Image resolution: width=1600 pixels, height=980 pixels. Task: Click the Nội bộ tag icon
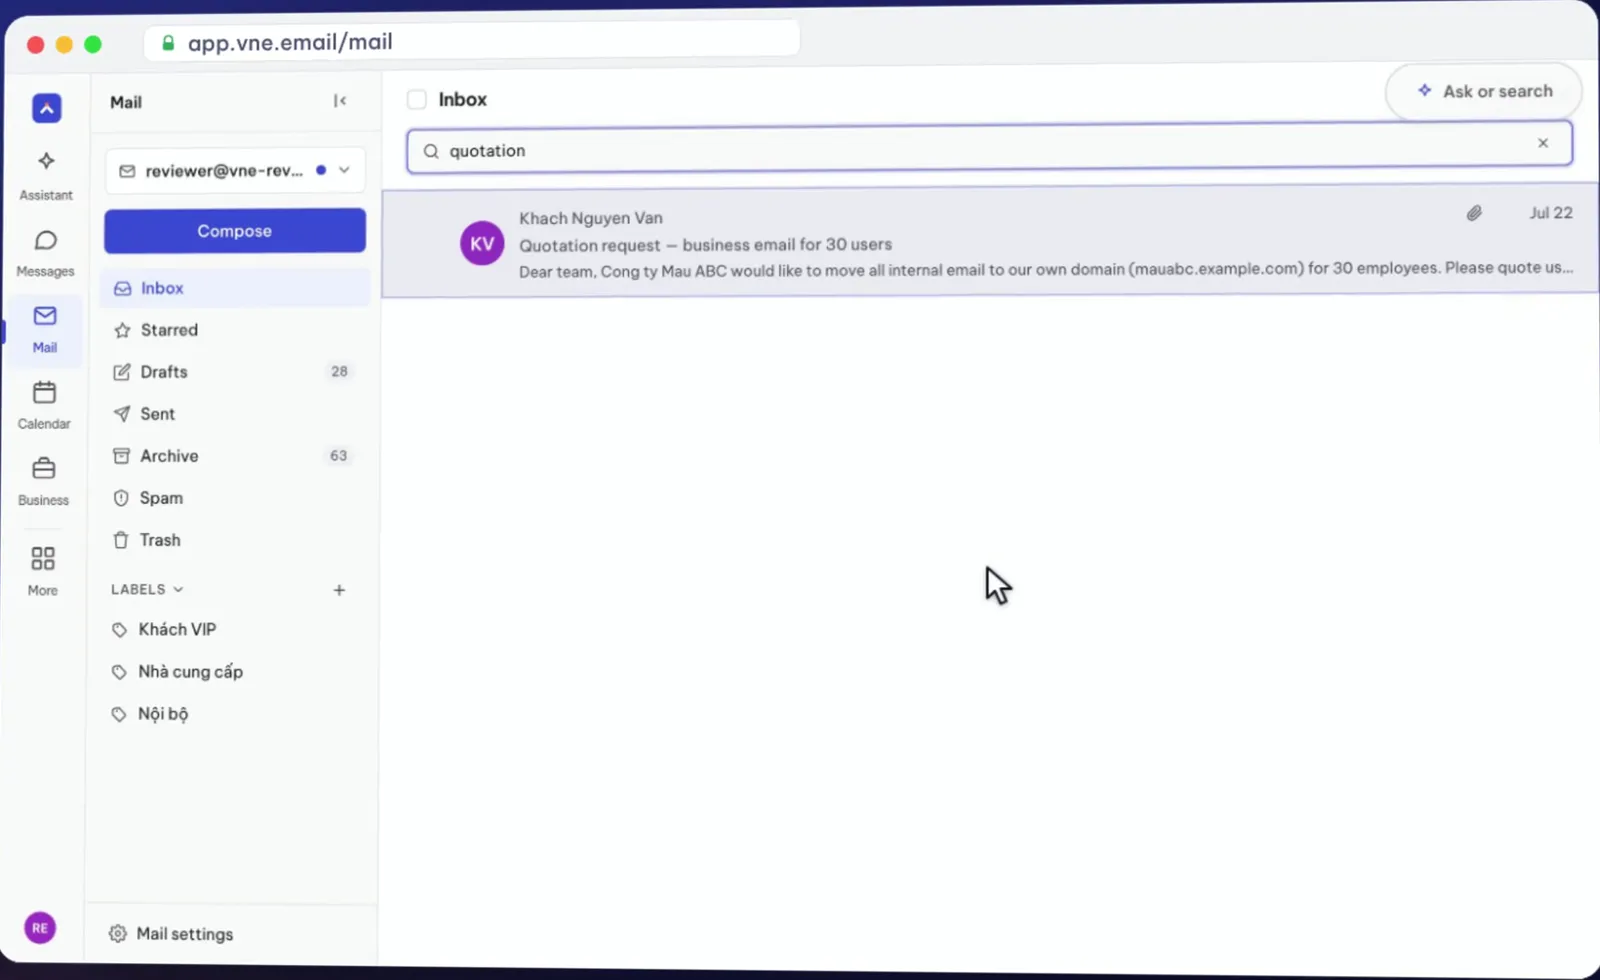(119, 714)
